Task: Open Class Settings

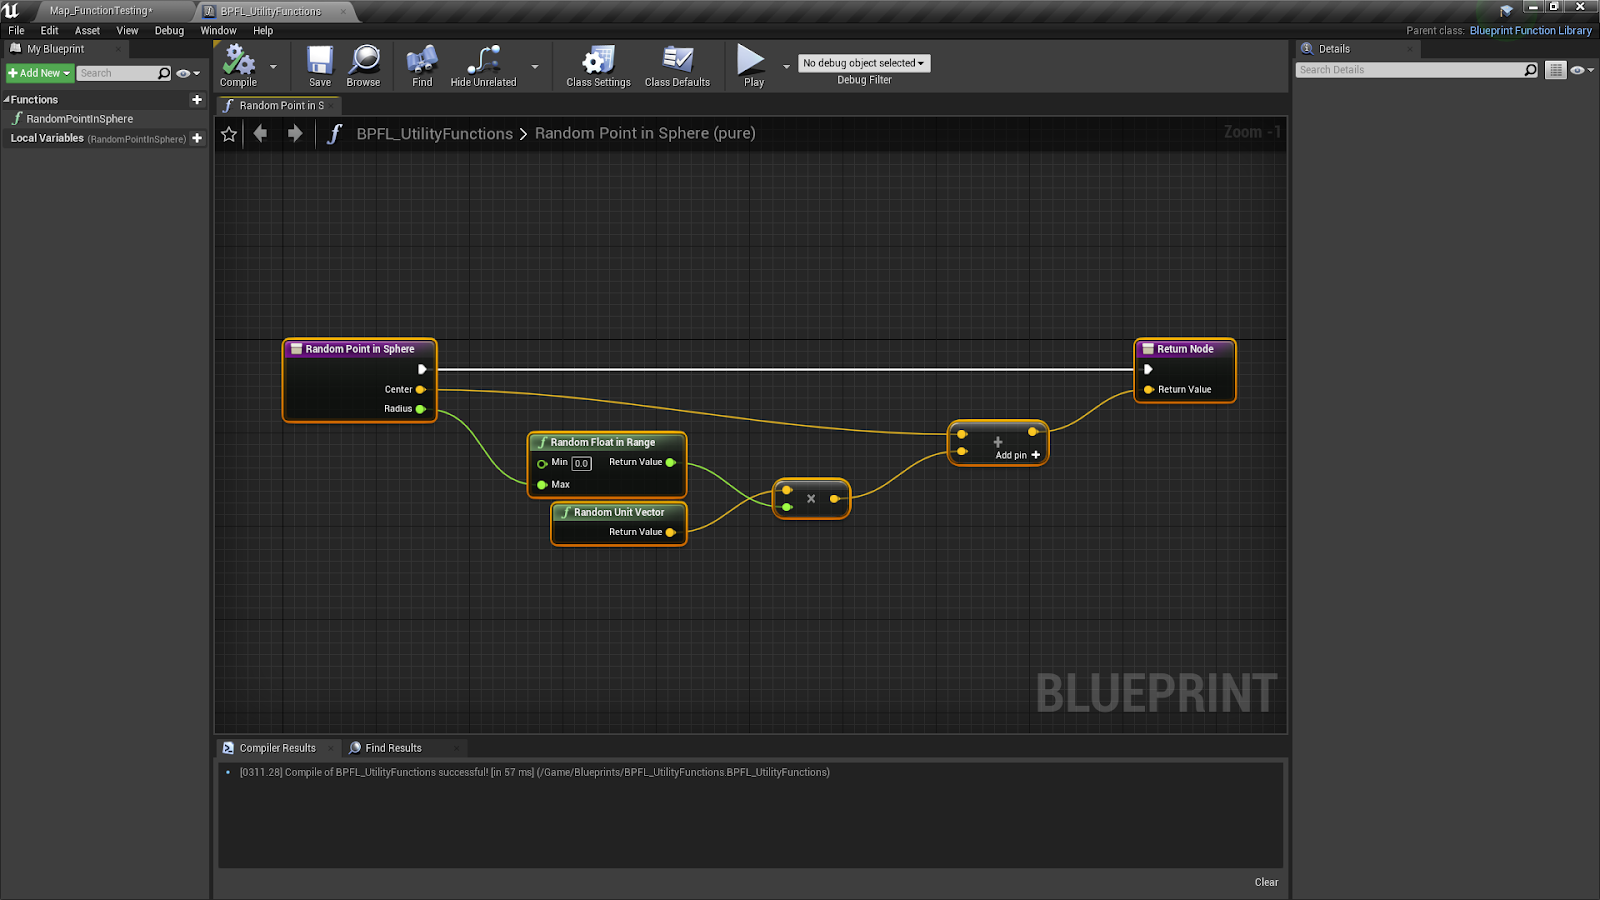Action: 597,64
